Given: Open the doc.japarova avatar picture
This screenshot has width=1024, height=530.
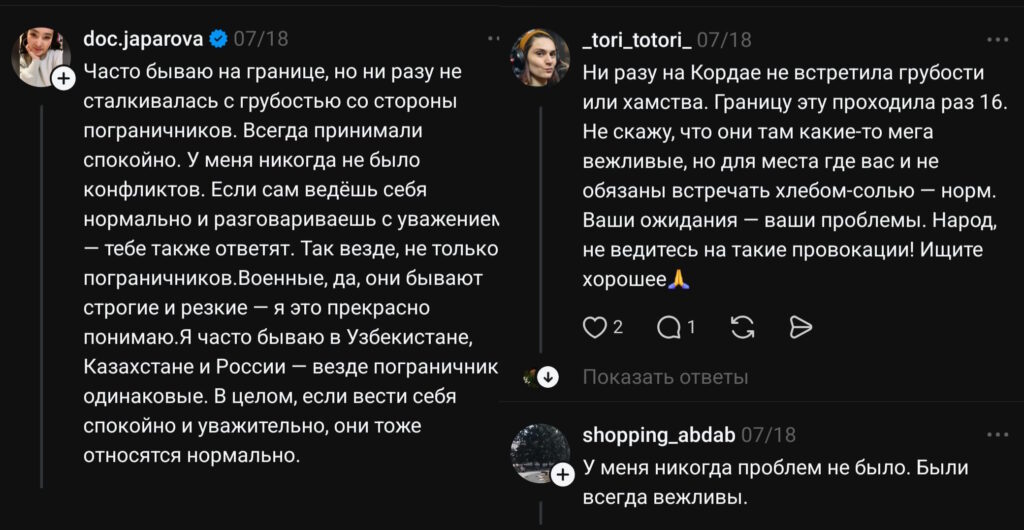Looking at the screenshot, I should pyautogui.click(x=40, y=57).
